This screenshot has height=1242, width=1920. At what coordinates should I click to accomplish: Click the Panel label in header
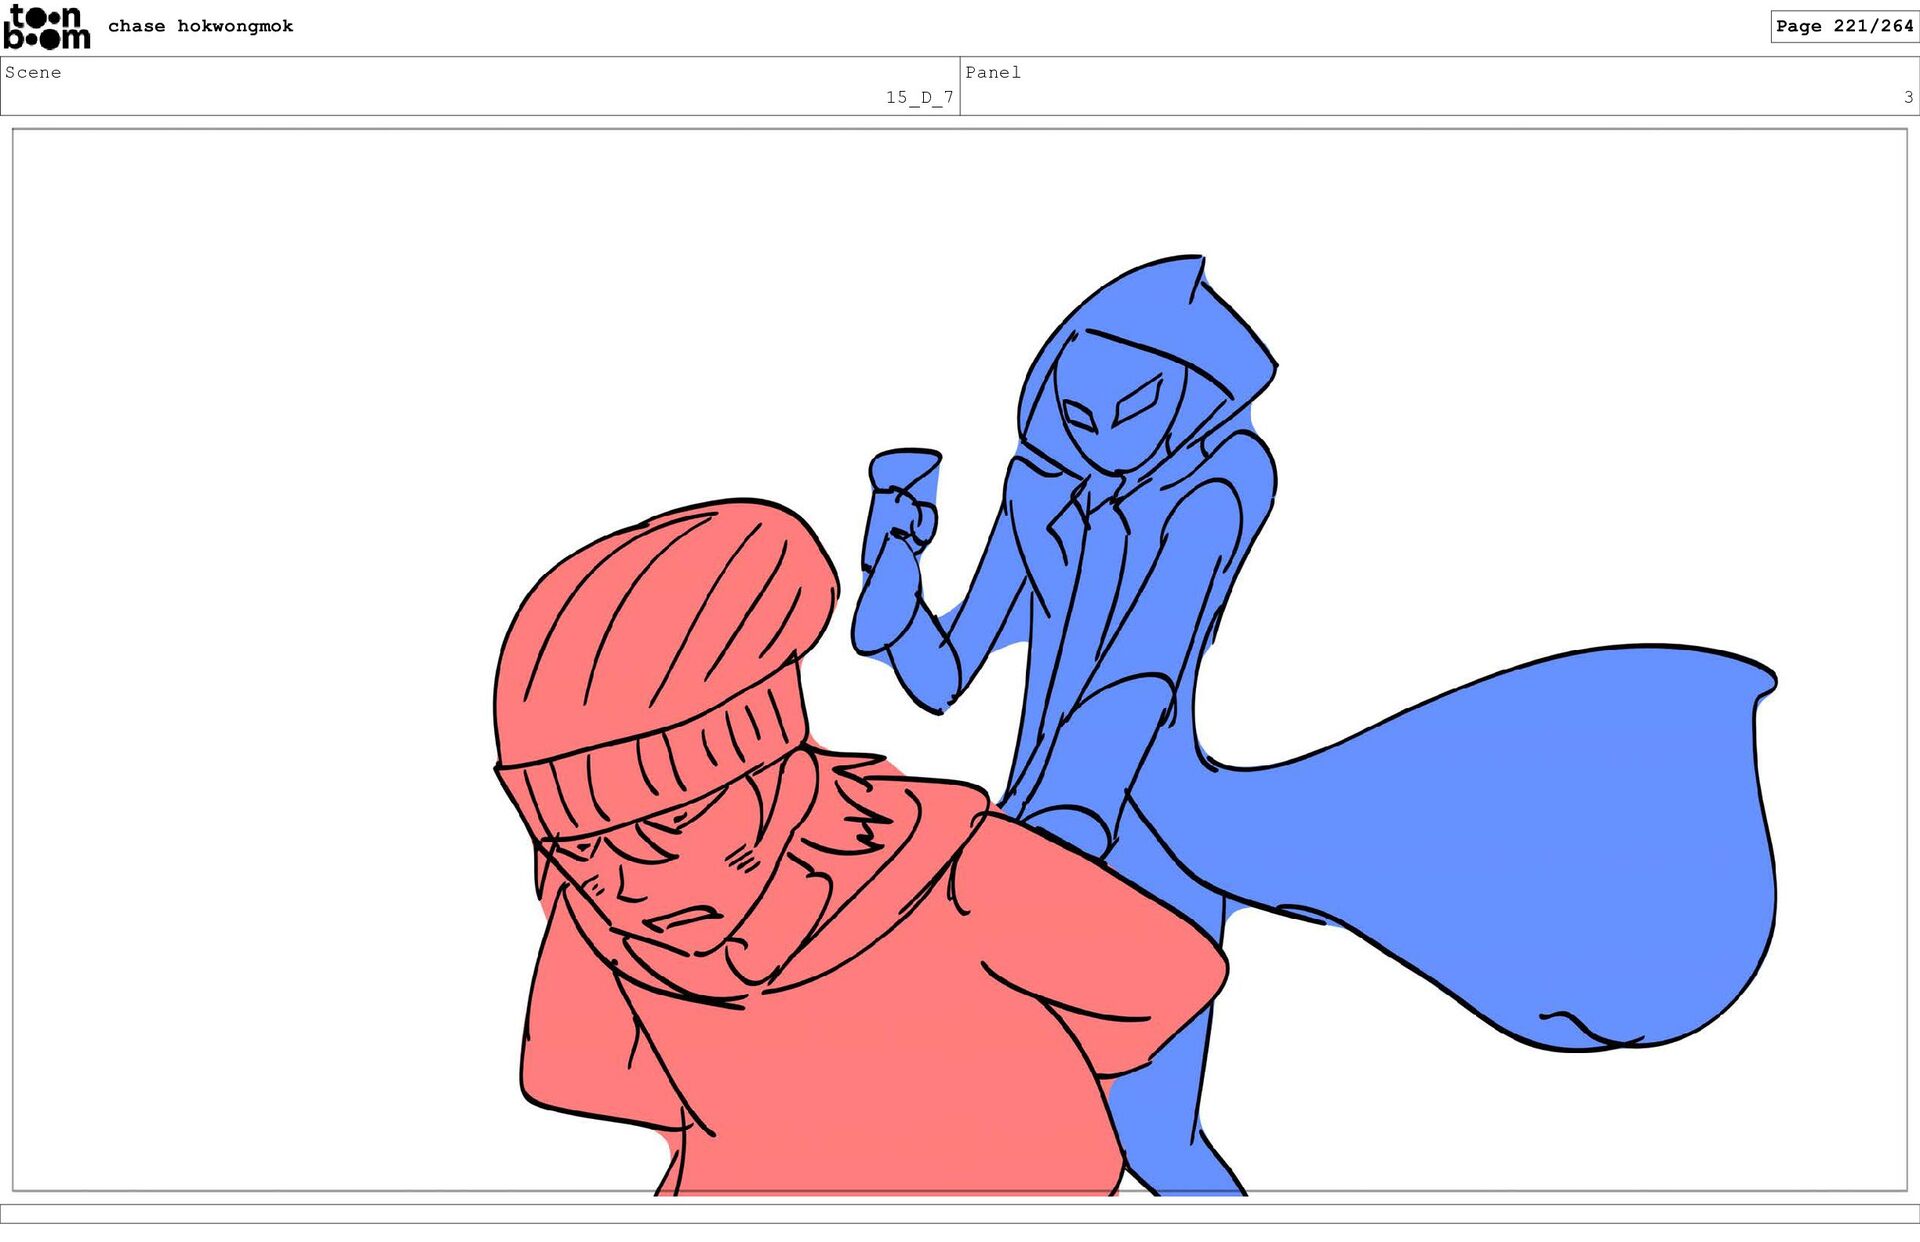(992, 72)
